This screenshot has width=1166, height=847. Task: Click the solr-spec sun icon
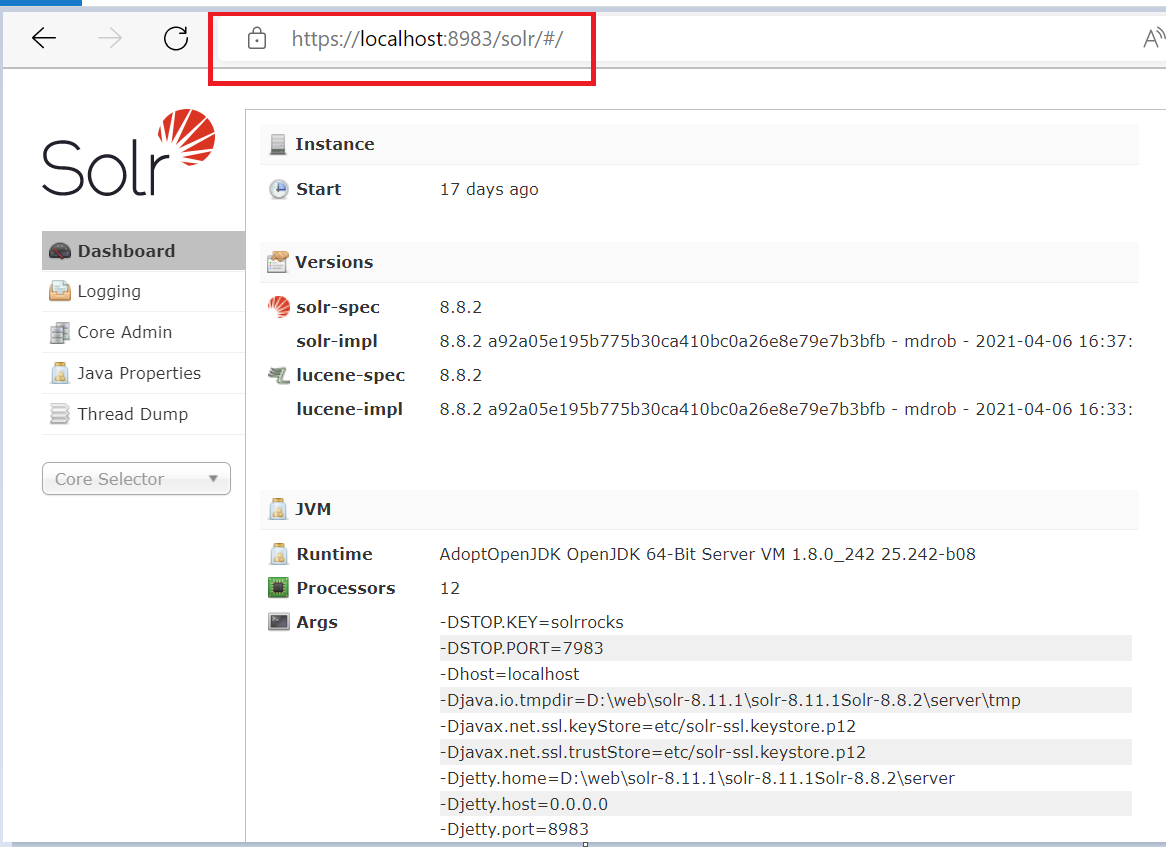point(279,306)
